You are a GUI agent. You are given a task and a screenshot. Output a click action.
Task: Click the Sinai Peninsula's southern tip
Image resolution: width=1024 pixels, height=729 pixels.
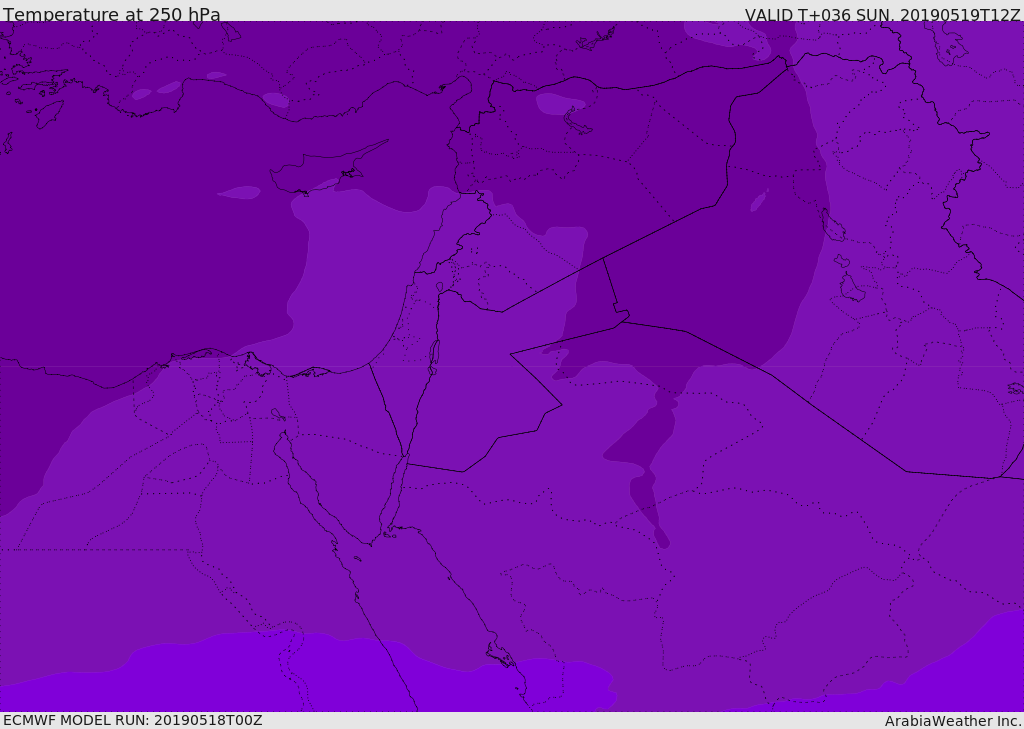click(386, 531)
